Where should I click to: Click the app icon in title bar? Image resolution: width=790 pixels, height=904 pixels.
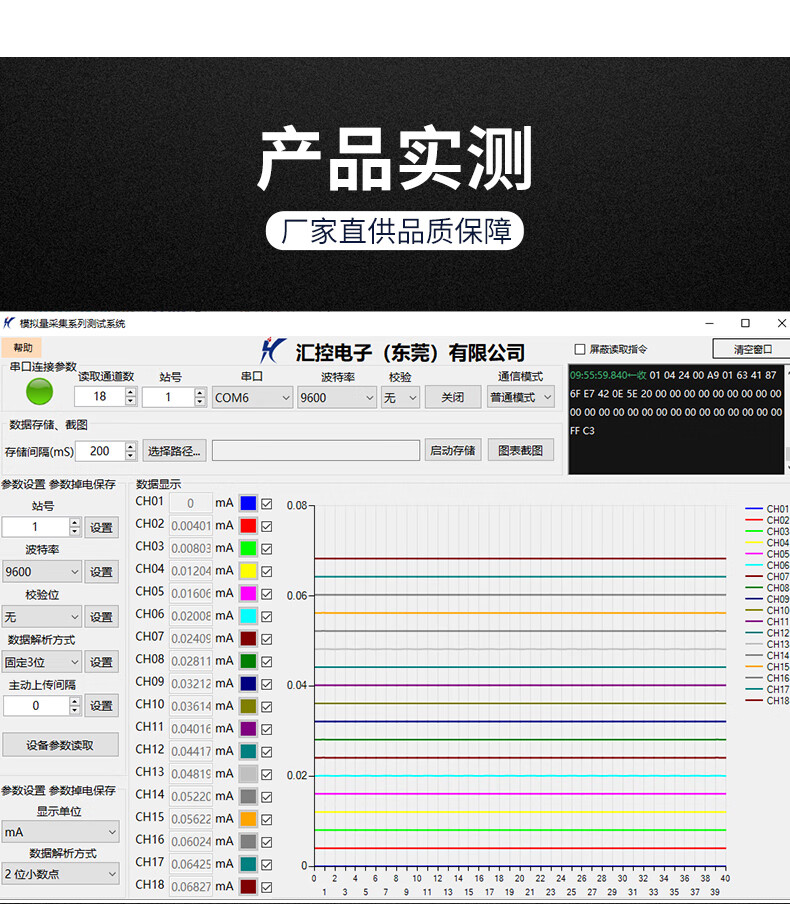(x=9, y=323)
